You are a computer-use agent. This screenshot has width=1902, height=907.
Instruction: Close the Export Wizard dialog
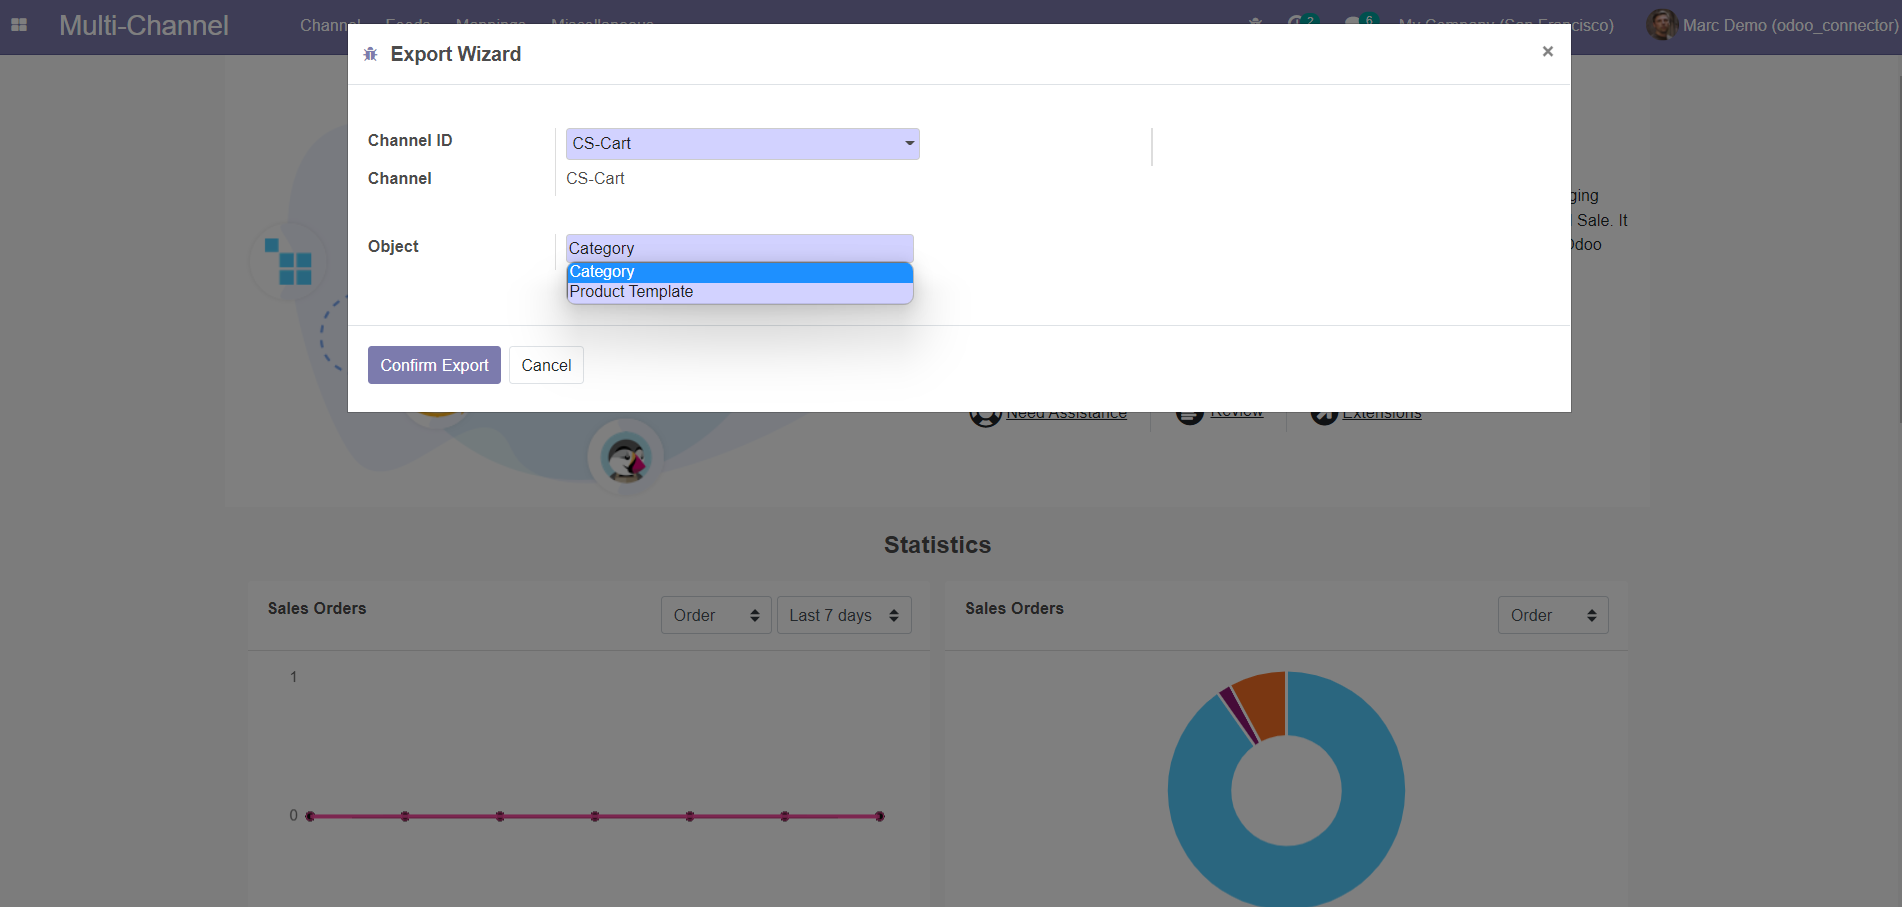tap(1547, 52)
